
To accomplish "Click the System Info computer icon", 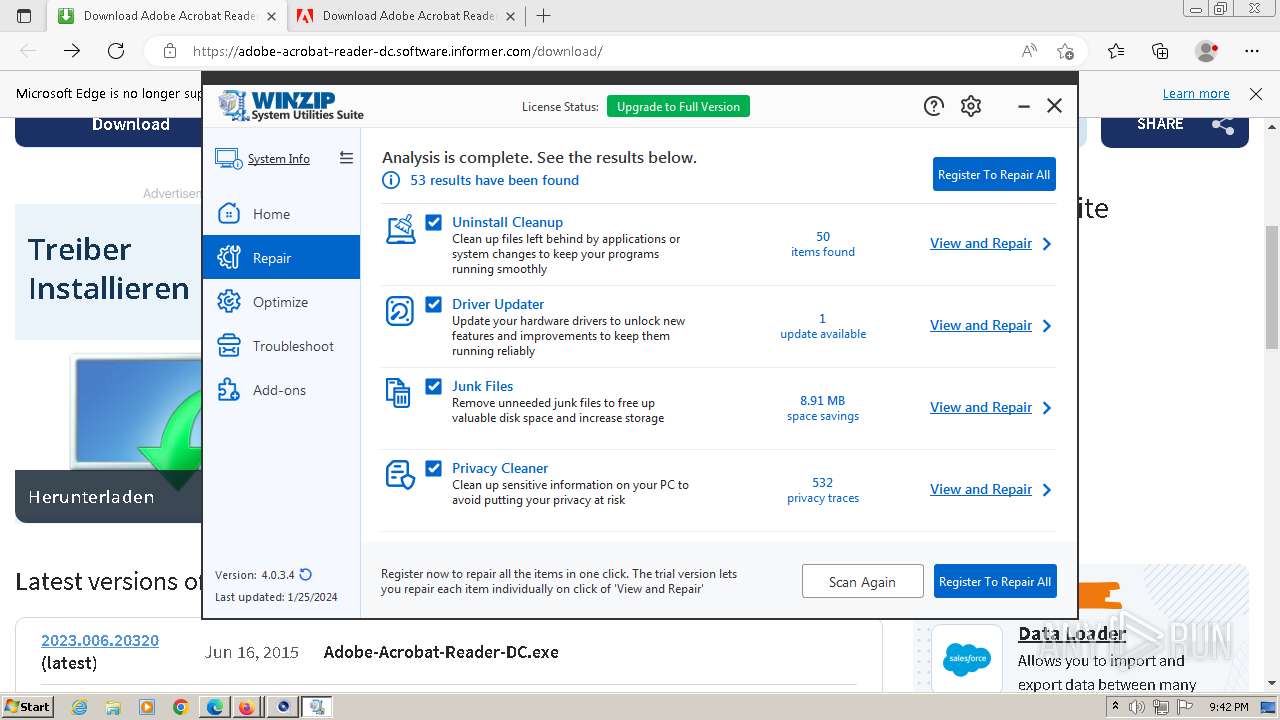I will tap(228, 159).
